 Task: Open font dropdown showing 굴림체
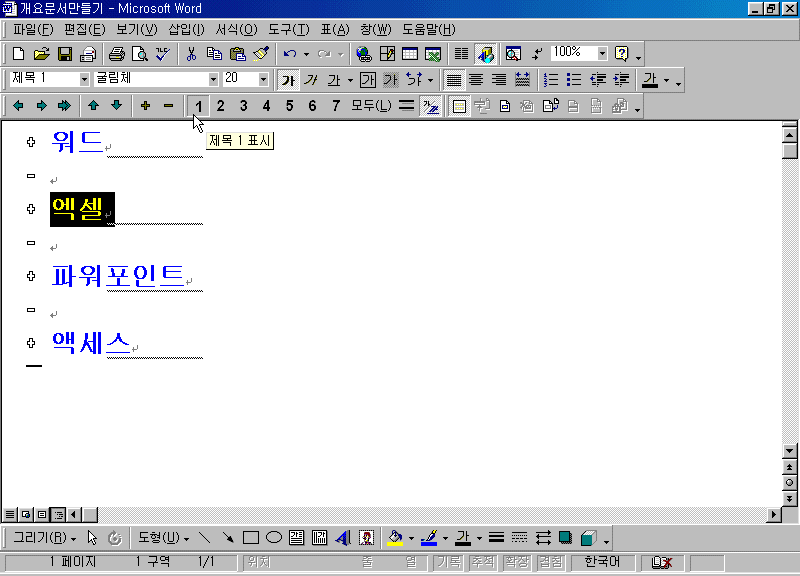pos(213,79)
